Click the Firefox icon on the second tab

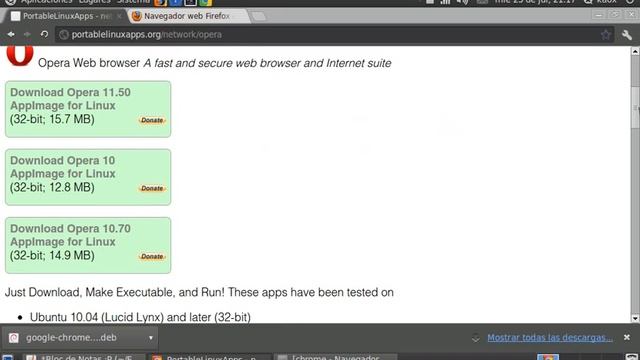click(x=137, y=16)
